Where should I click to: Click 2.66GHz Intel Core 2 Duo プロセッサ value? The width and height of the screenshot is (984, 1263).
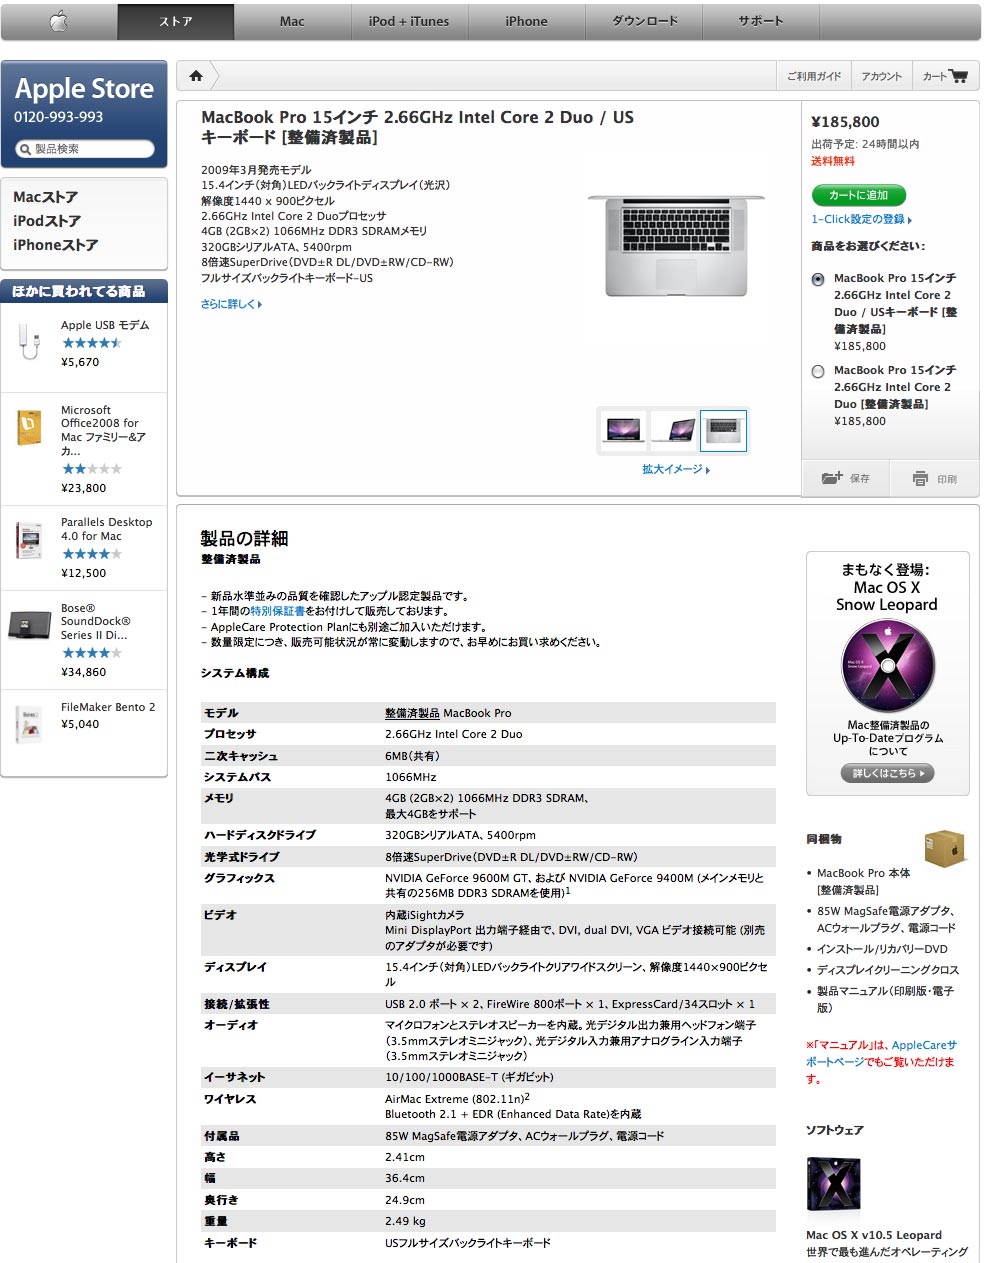(x=453, y=734)
